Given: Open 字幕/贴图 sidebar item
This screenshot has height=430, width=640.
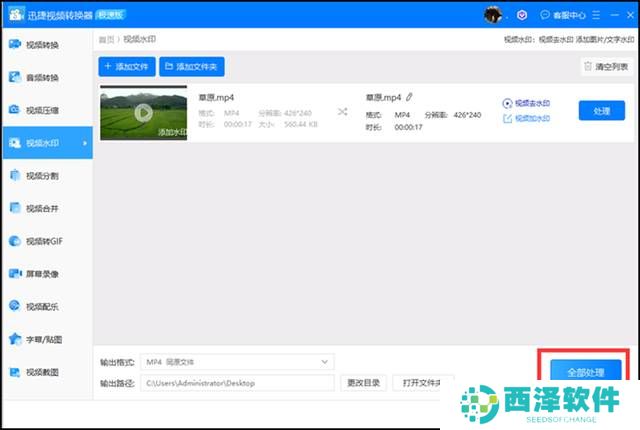Looking at the screenshot, I should 47,339.
